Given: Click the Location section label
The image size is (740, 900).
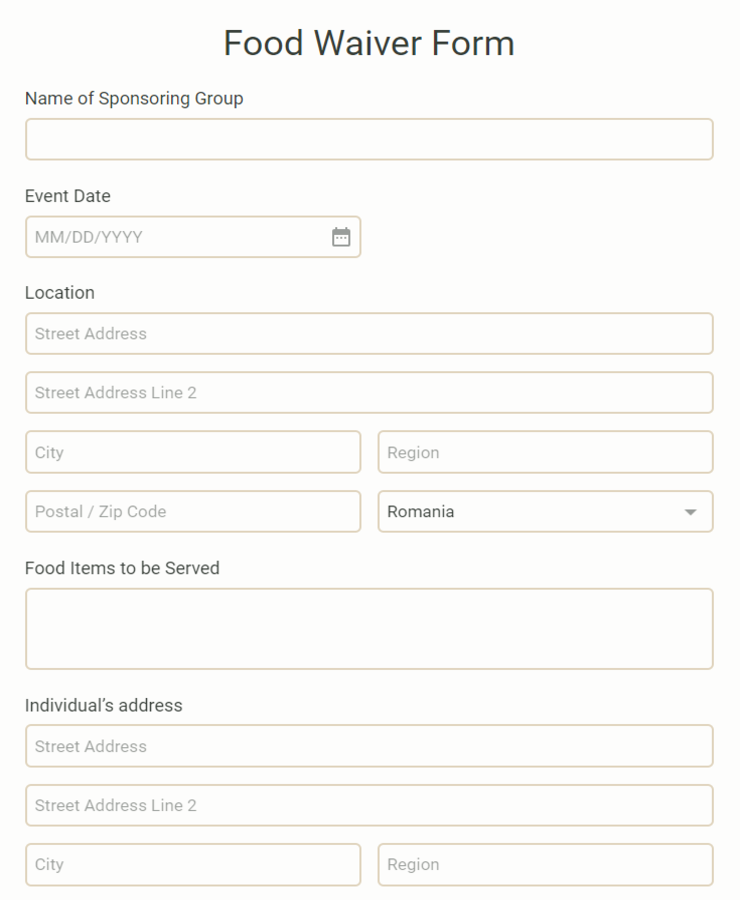Looking at the screenshot, I should (60, 293).
